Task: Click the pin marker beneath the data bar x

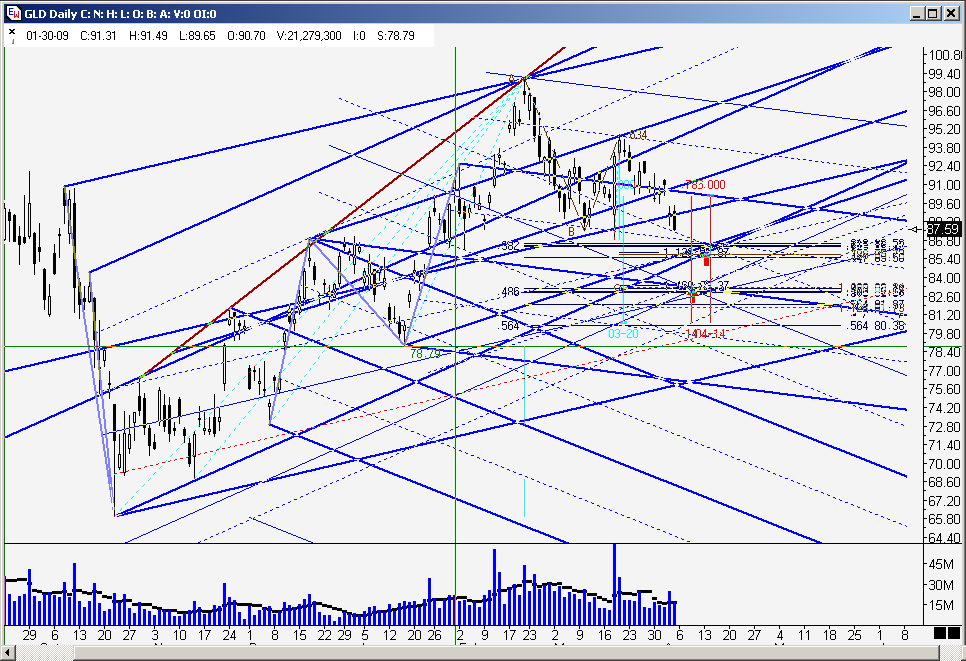Action: click(x=12, y=41)
